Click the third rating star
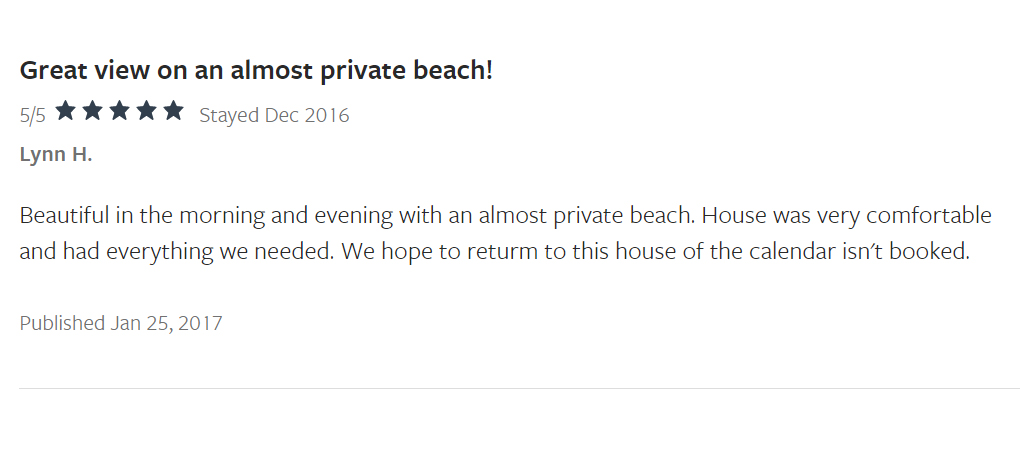 point(119,111)
